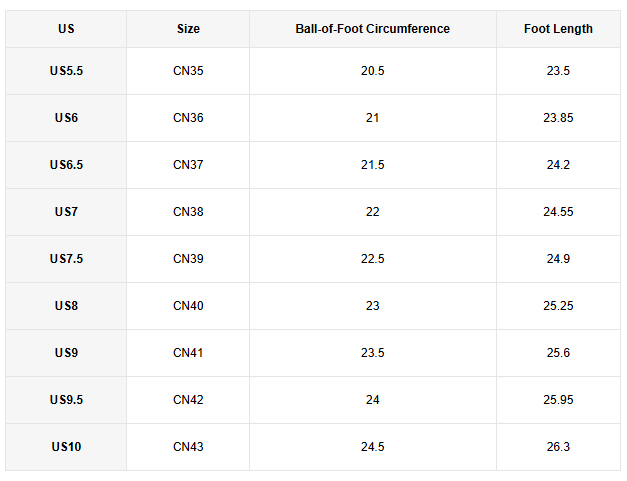627x481 pixels.
Task: Click the US column header
Action: coord(66,29)
